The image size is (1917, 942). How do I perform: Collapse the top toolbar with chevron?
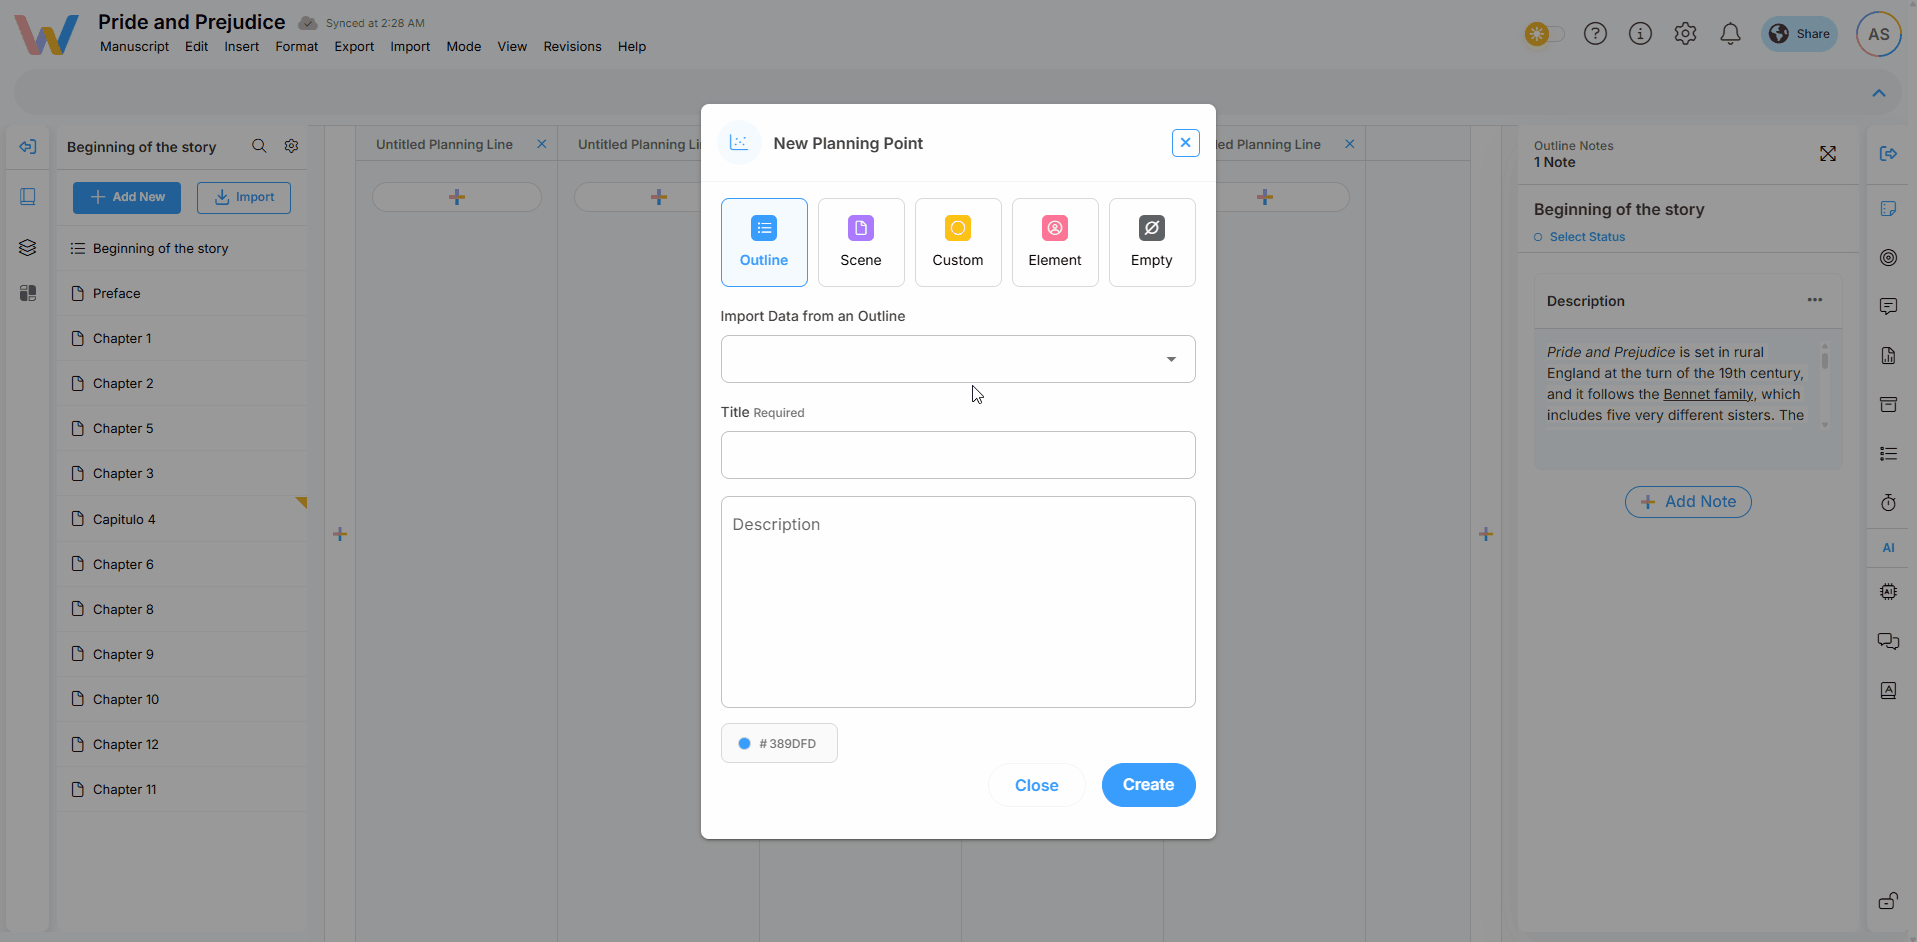tap(1878, 93)
